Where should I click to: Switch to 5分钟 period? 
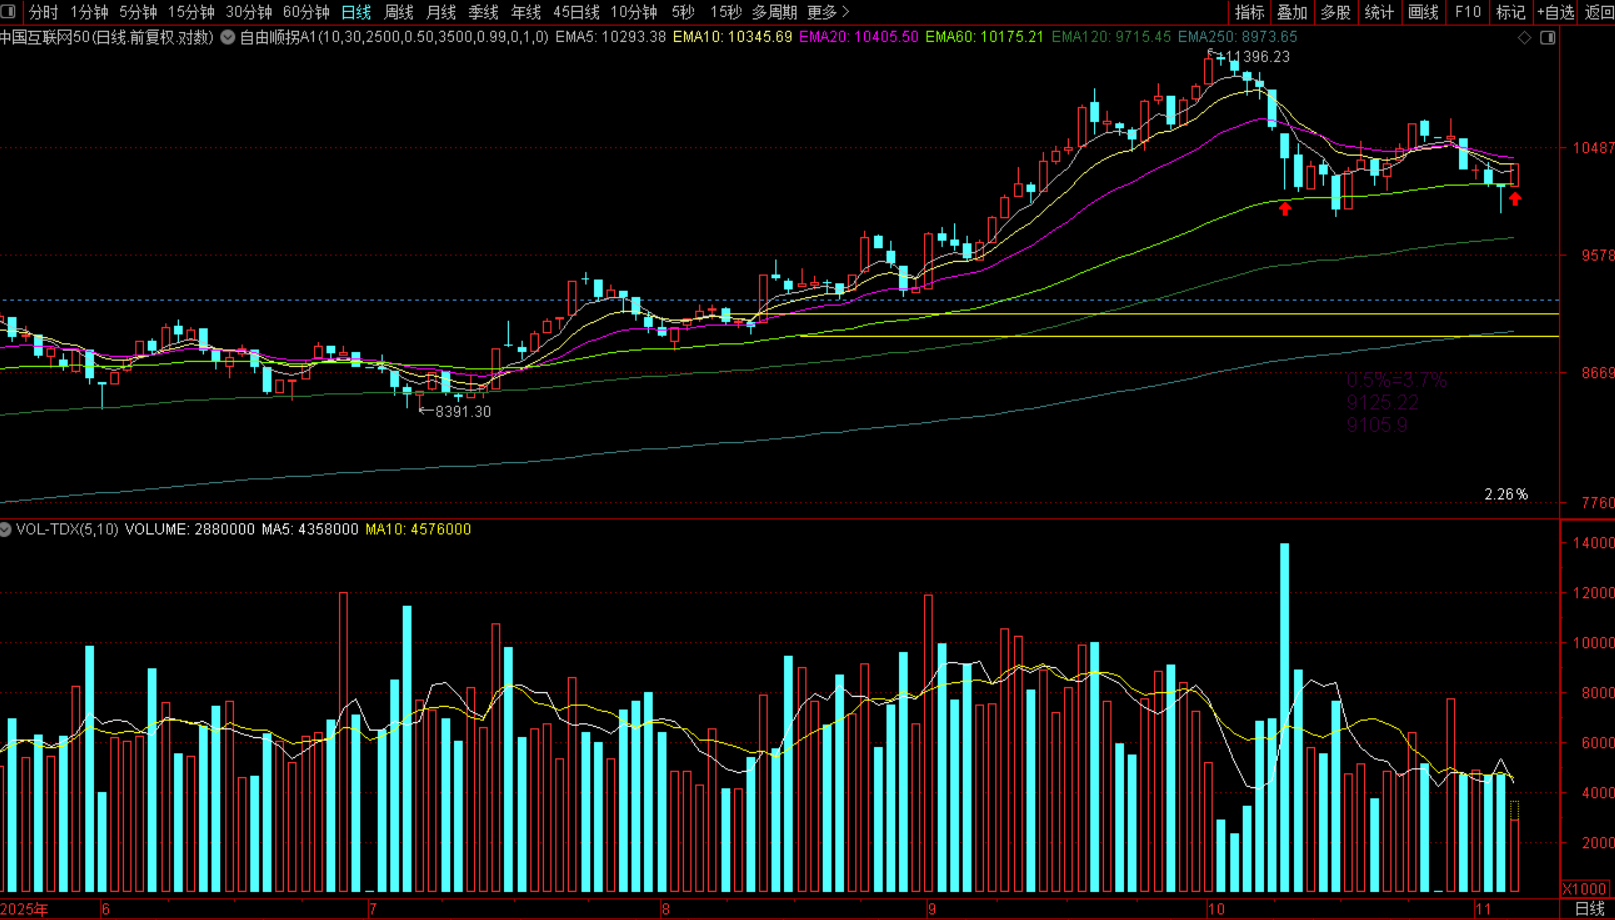click(138, 12)
